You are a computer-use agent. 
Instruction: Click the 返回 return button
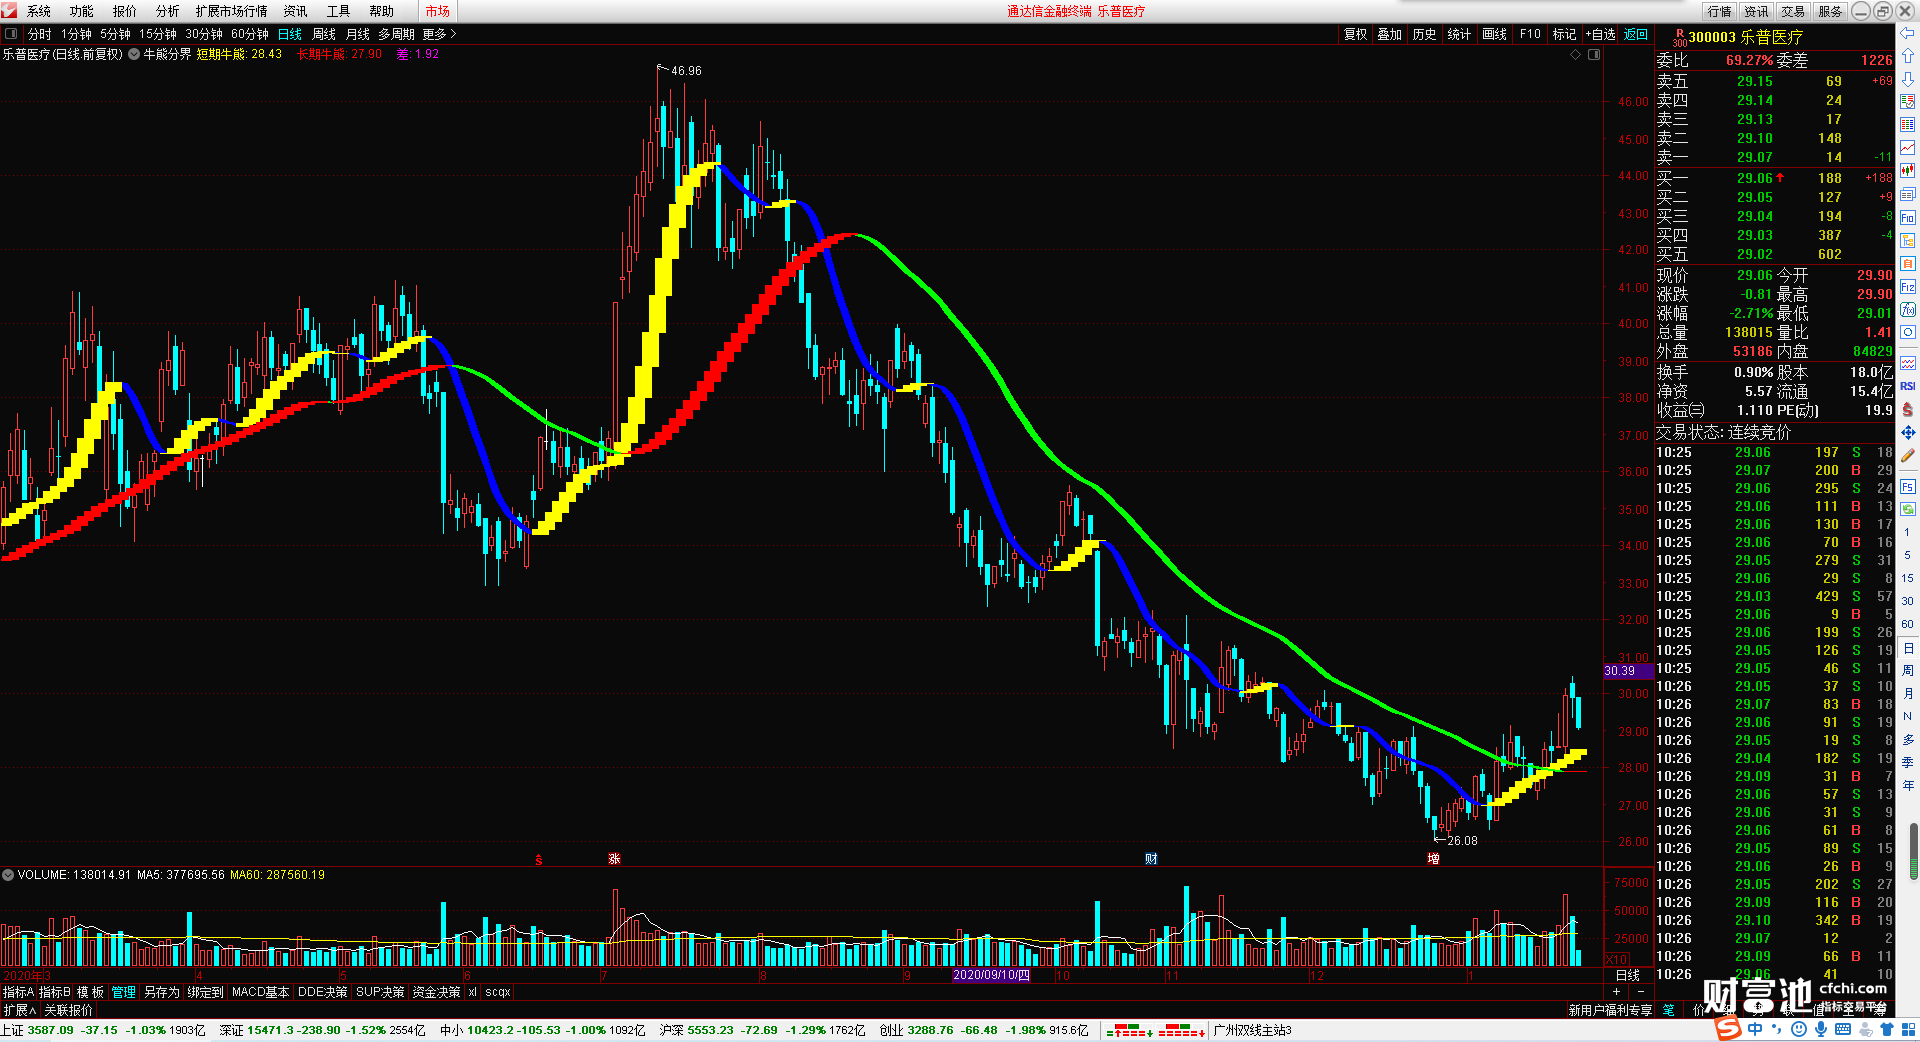click(1636, 34)
